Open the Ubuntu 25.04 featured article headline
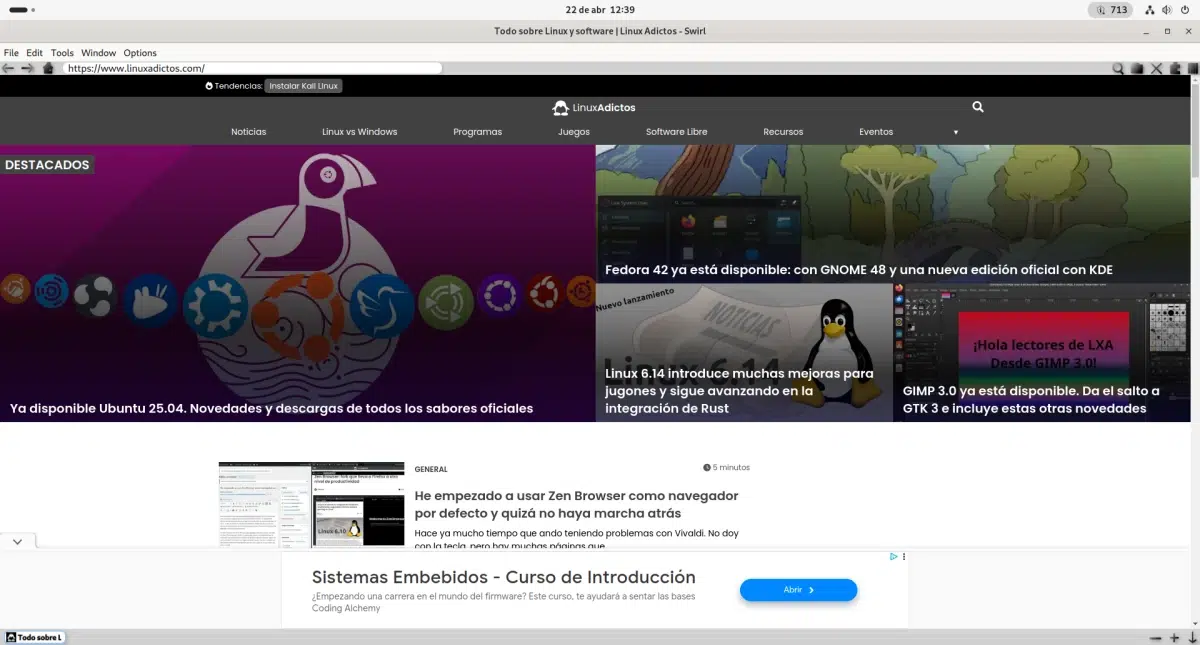The width and height of the screenshot is (1200, 645). [271, 408]
